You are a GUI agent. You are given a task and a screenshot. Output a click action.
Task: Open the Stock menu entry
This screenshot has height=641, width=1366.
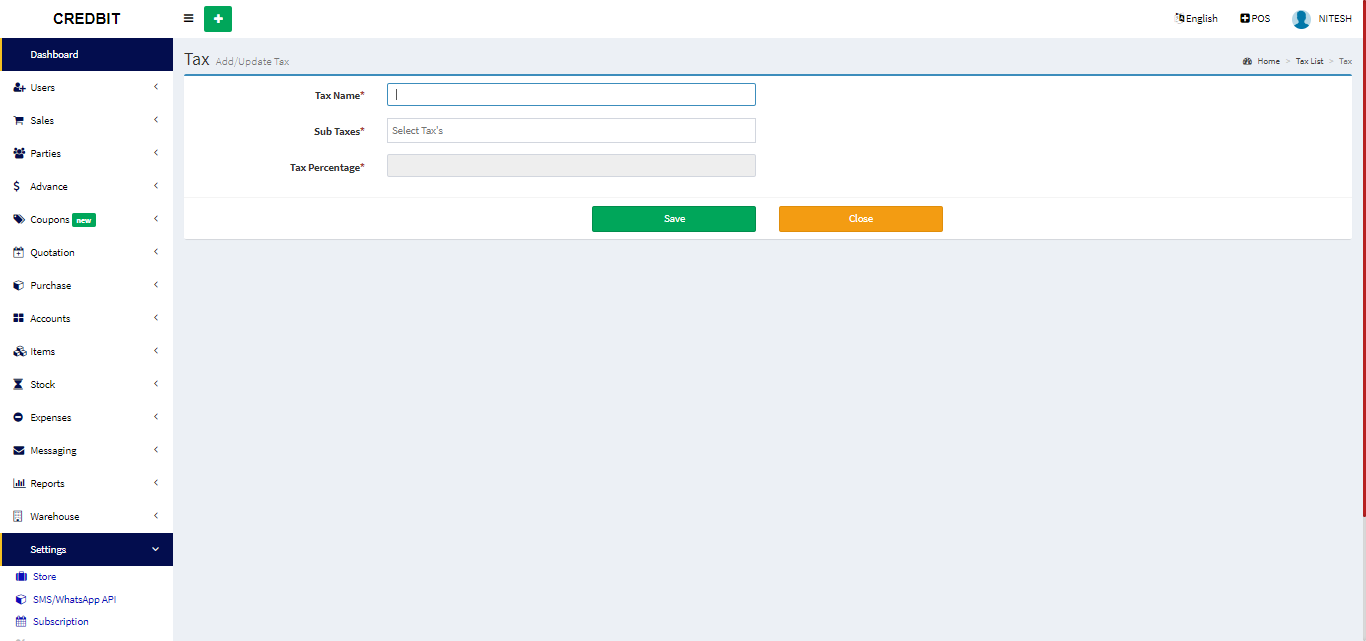(x=87, y=385)
